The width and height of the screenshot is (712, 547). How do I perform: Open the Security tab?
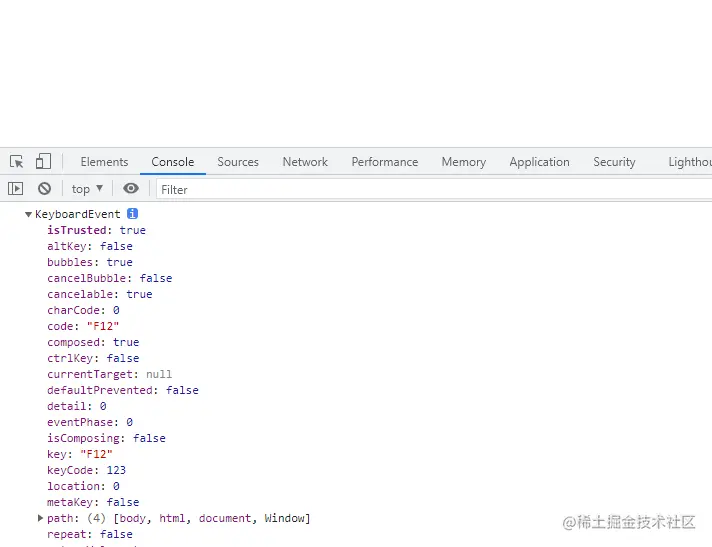point(614,162)
